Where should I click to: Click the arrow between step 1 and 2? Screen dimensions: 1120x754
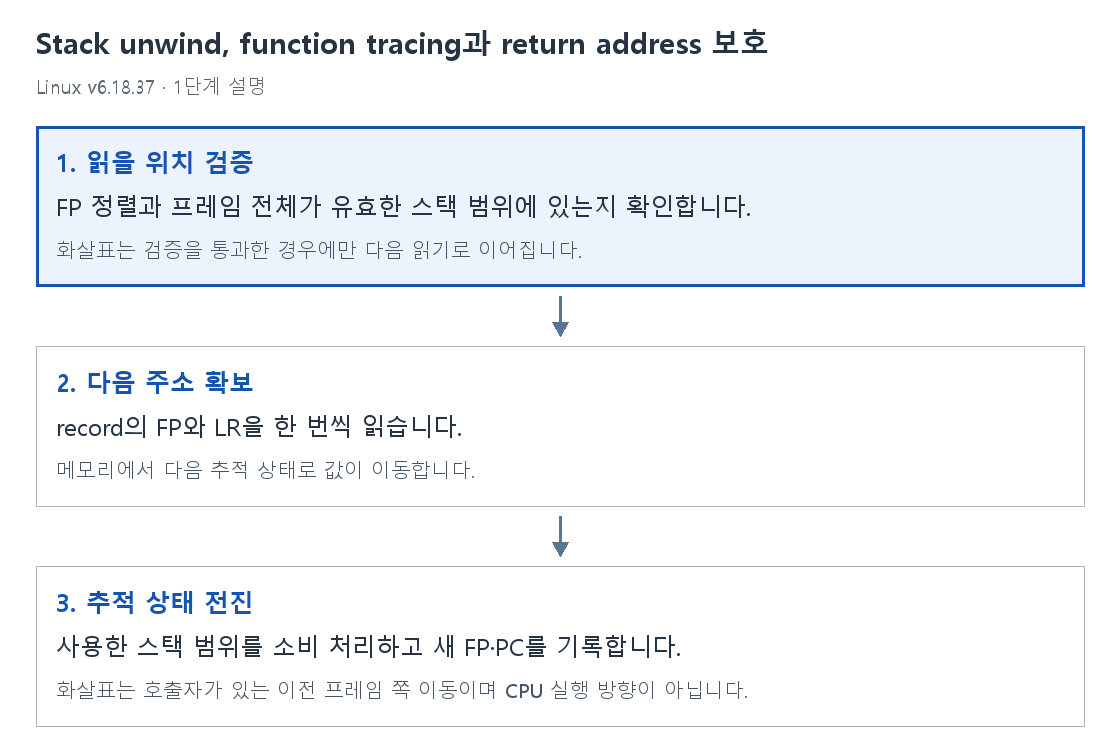tap(560, 316)
